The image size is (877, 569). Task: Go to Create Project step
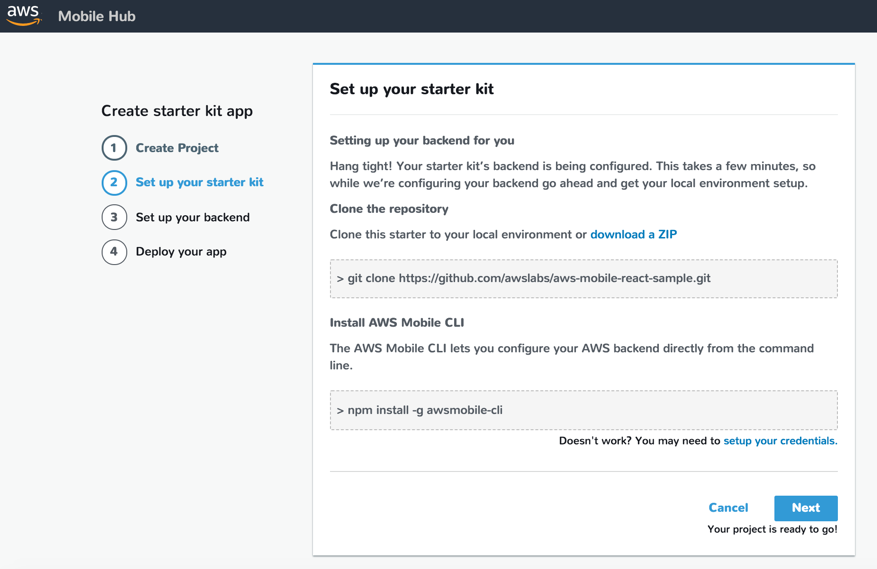pyautogui.click(x=177, y=148)
